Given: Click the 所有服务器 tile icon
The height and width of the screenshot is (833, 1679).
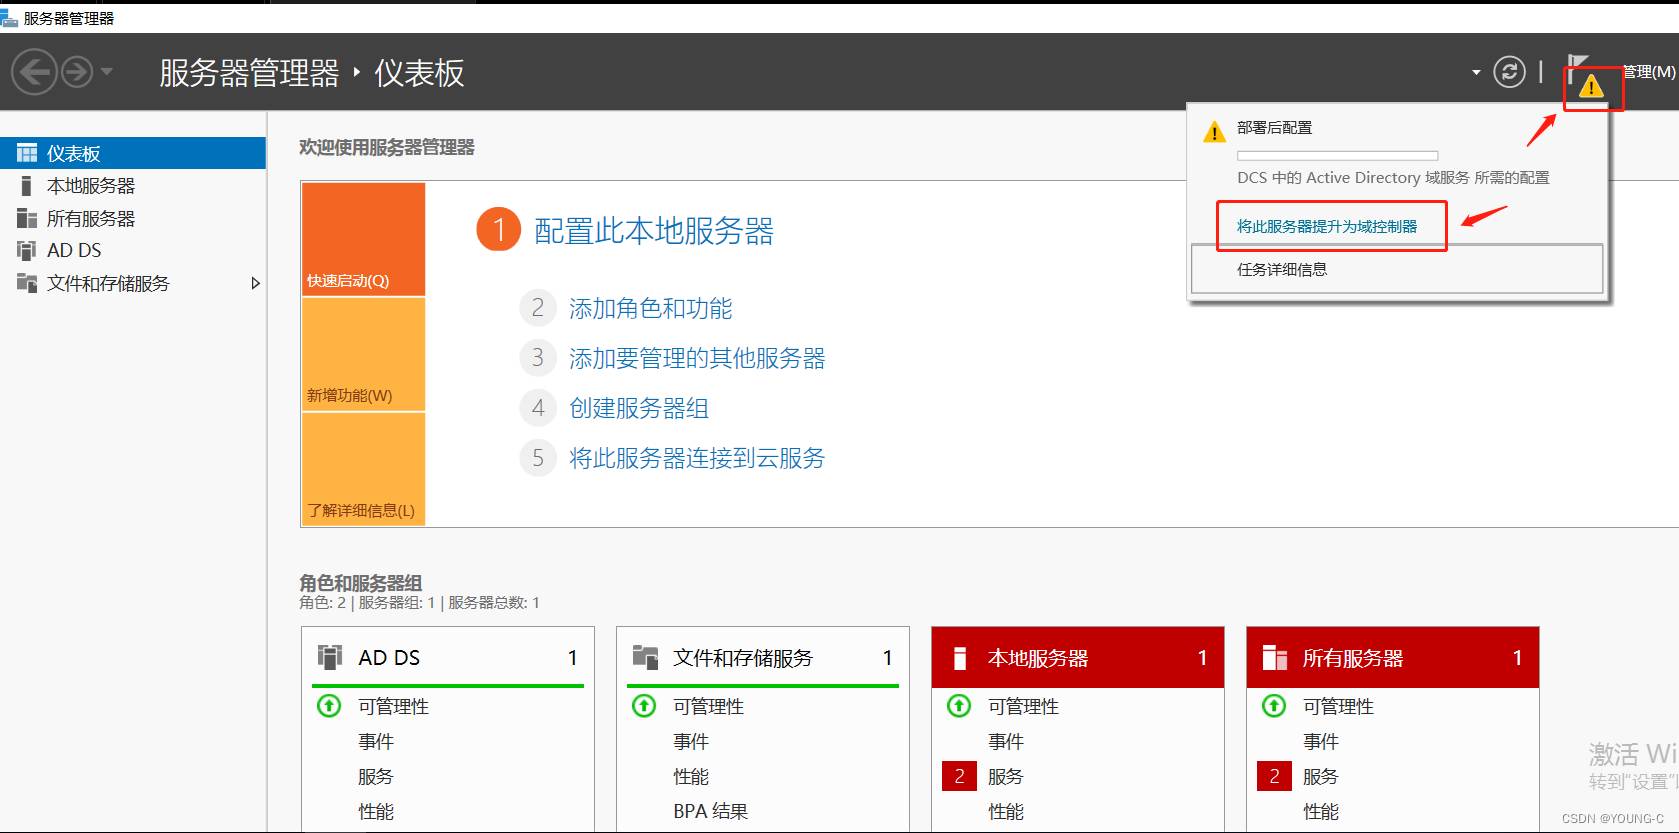Looking at the screenshot, I should [1274, 658].
